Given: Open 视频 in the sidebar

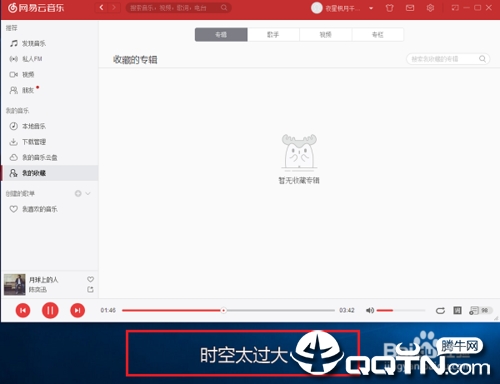Looking at the screenshot, I should [x=49, y=74].
